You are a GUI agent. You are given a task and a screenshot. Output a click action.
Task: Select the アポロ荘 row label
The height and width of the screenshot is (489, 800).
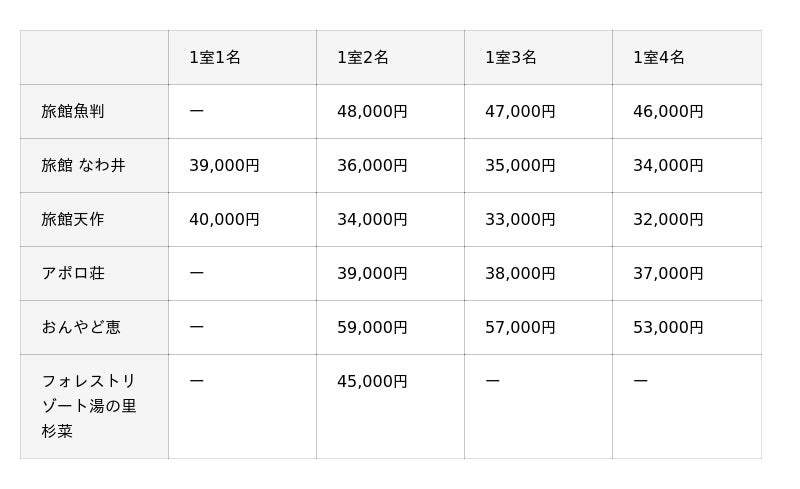[x=73, y=274]
